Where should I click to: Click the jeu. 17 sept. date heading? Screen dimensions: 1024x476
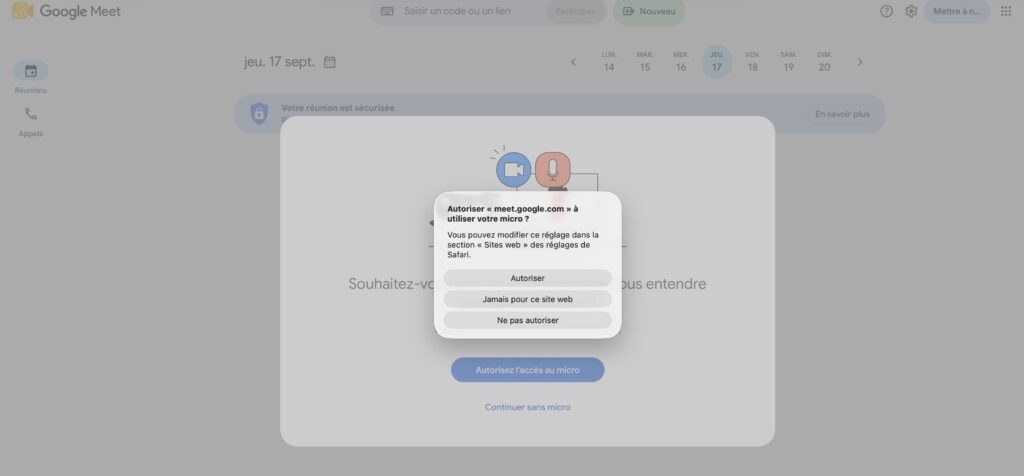[280, 62]
